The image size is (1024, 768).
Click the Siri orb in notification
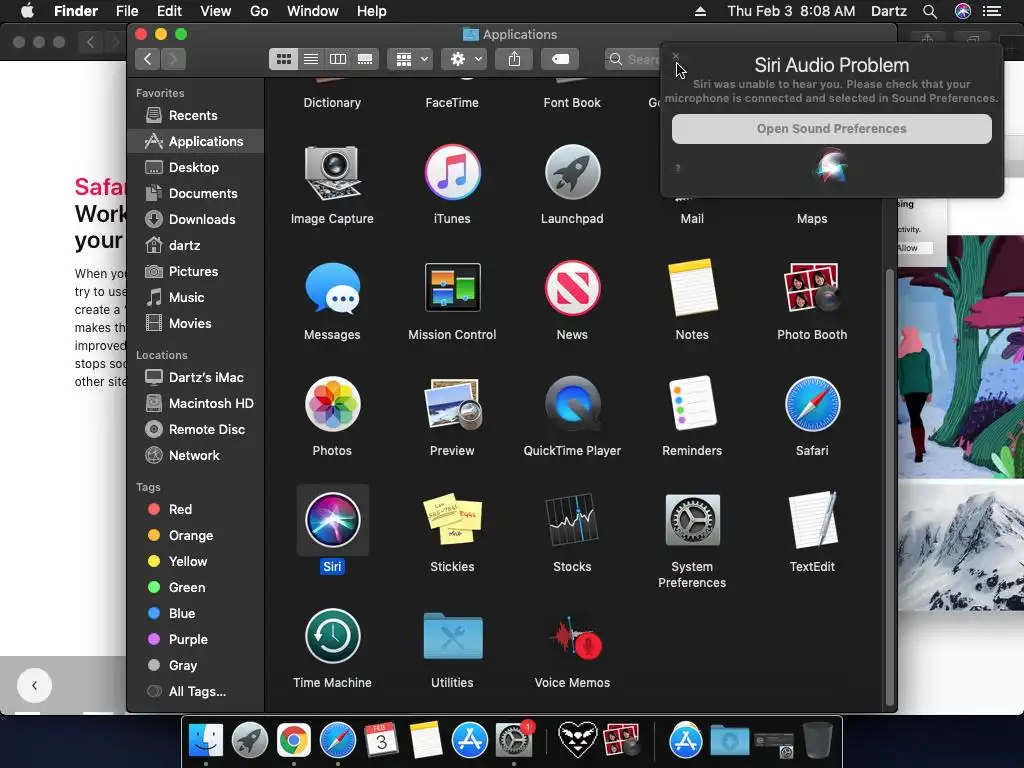(x=831, y=167)
